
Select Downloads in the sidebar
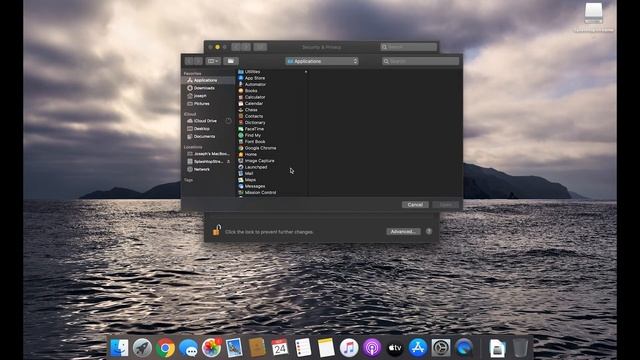click(x=208, y=88)
